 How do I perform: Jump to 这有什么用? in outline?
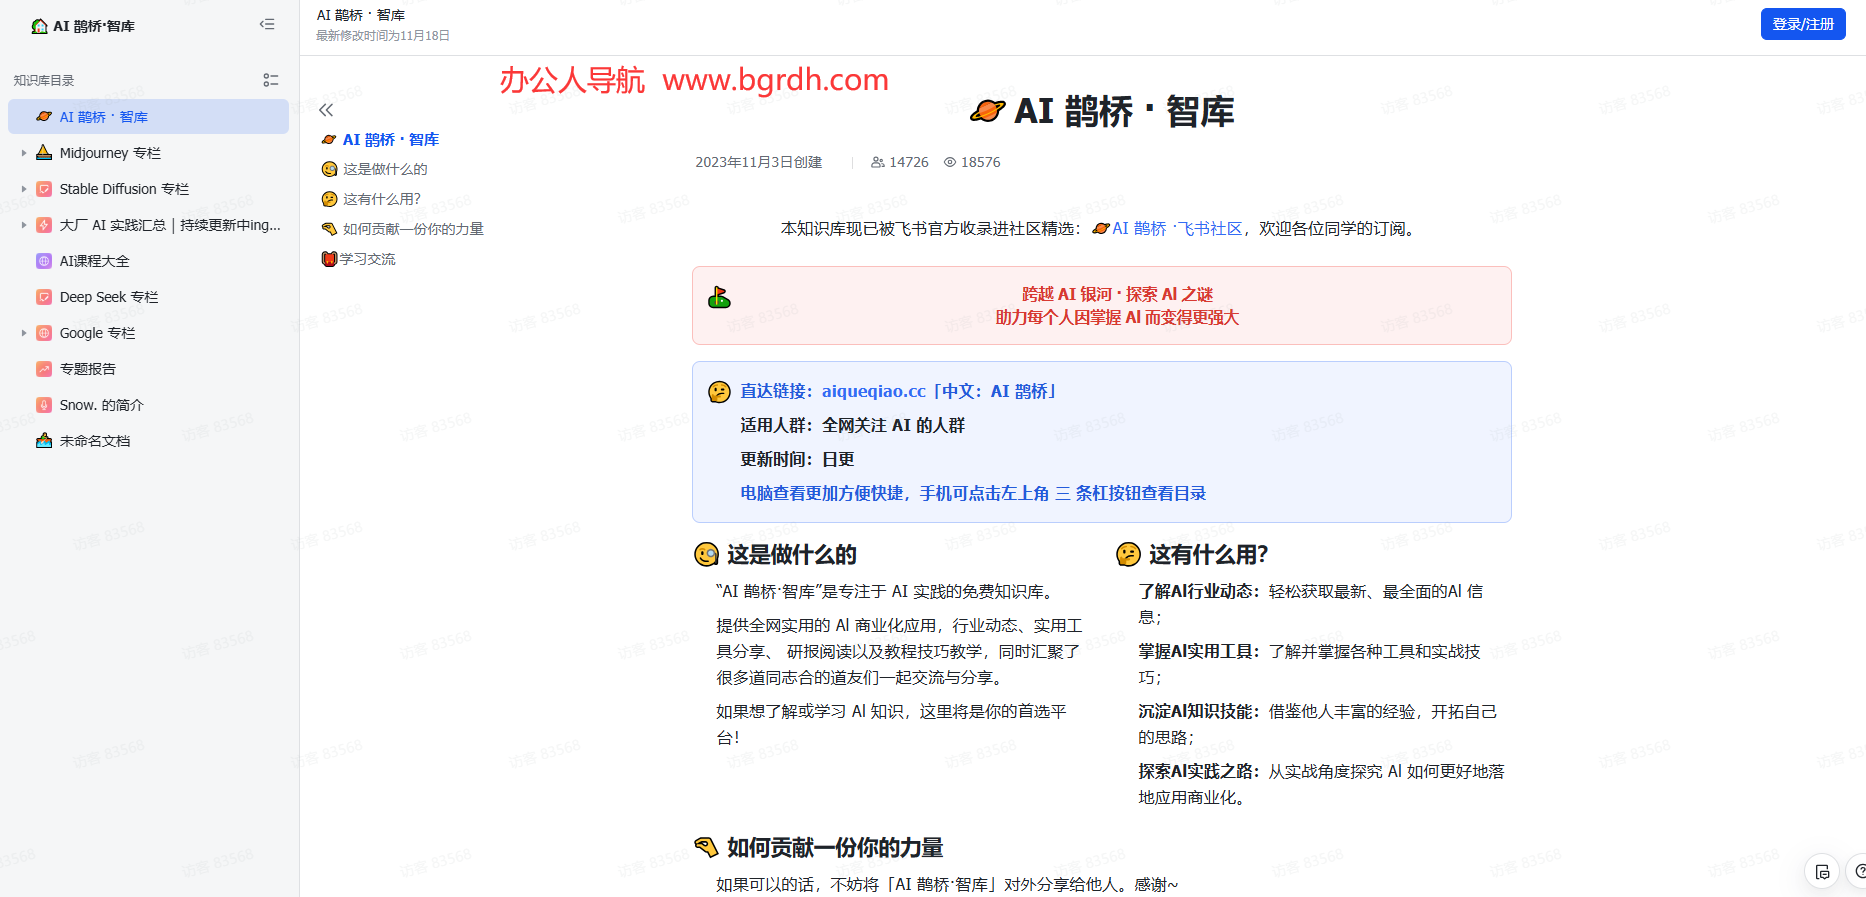[382, 199]
